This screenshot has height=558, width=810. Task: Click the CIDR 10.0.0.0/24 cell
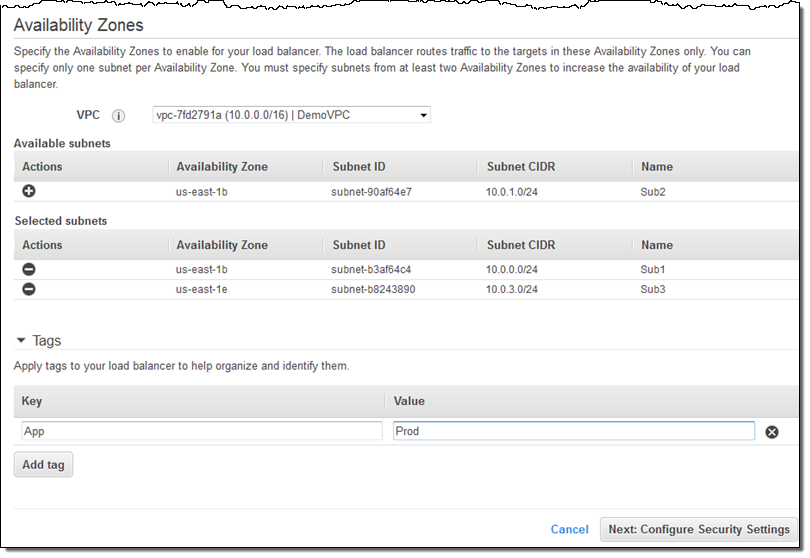coord(511,269)
